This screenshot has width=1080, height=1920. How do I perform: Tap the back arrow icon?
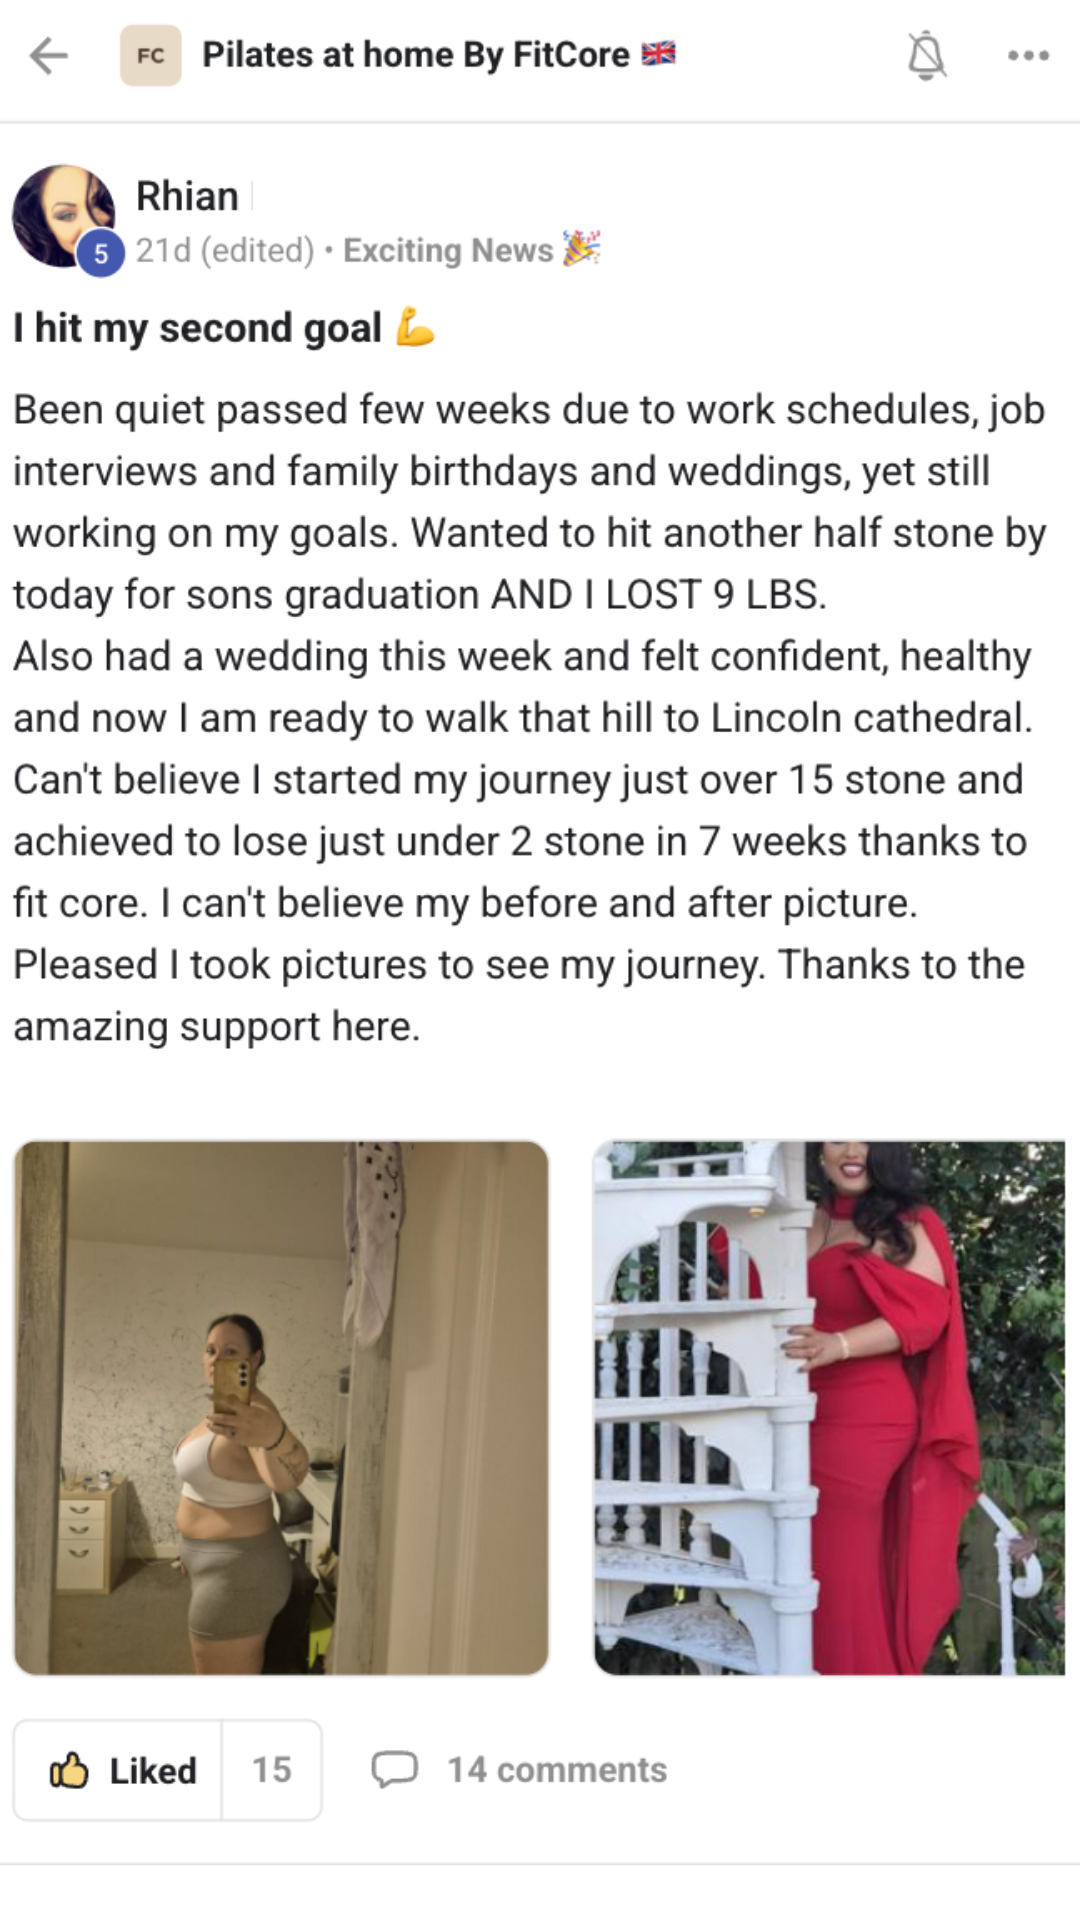48,56
